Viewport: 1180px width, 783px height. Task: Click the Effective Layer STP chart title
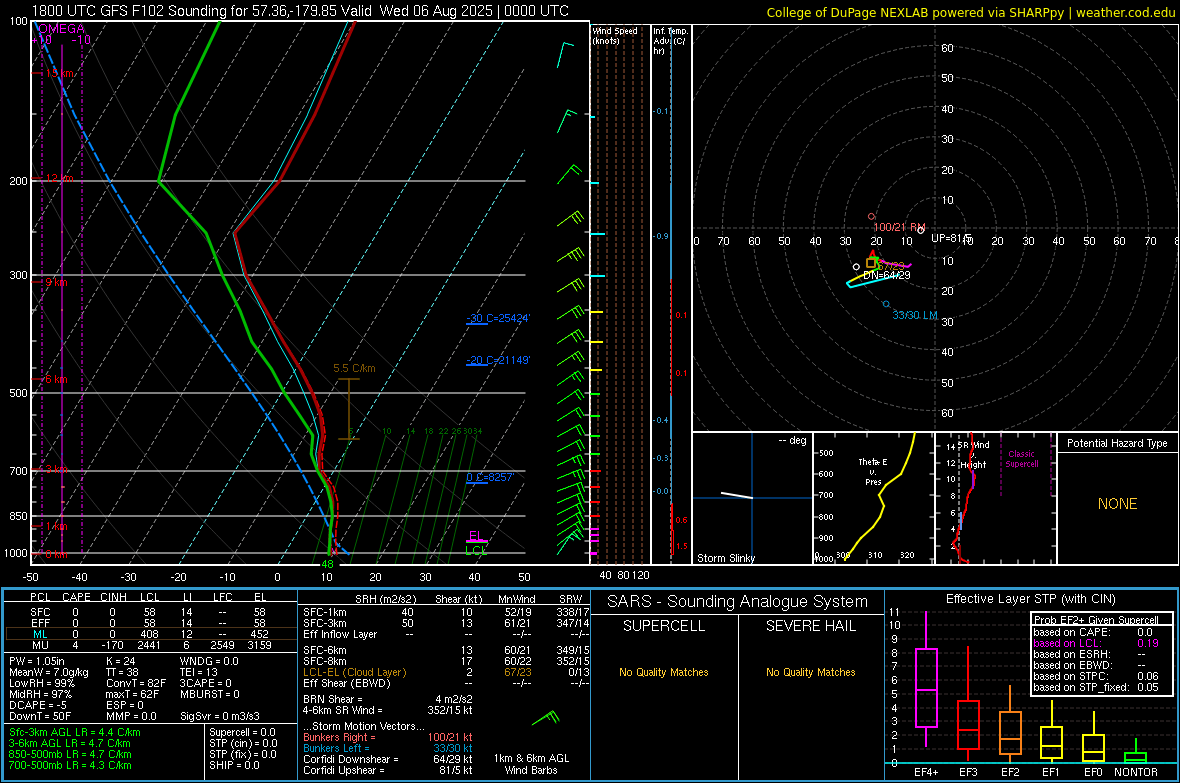pyautogui.click(x=1030, y=599)
